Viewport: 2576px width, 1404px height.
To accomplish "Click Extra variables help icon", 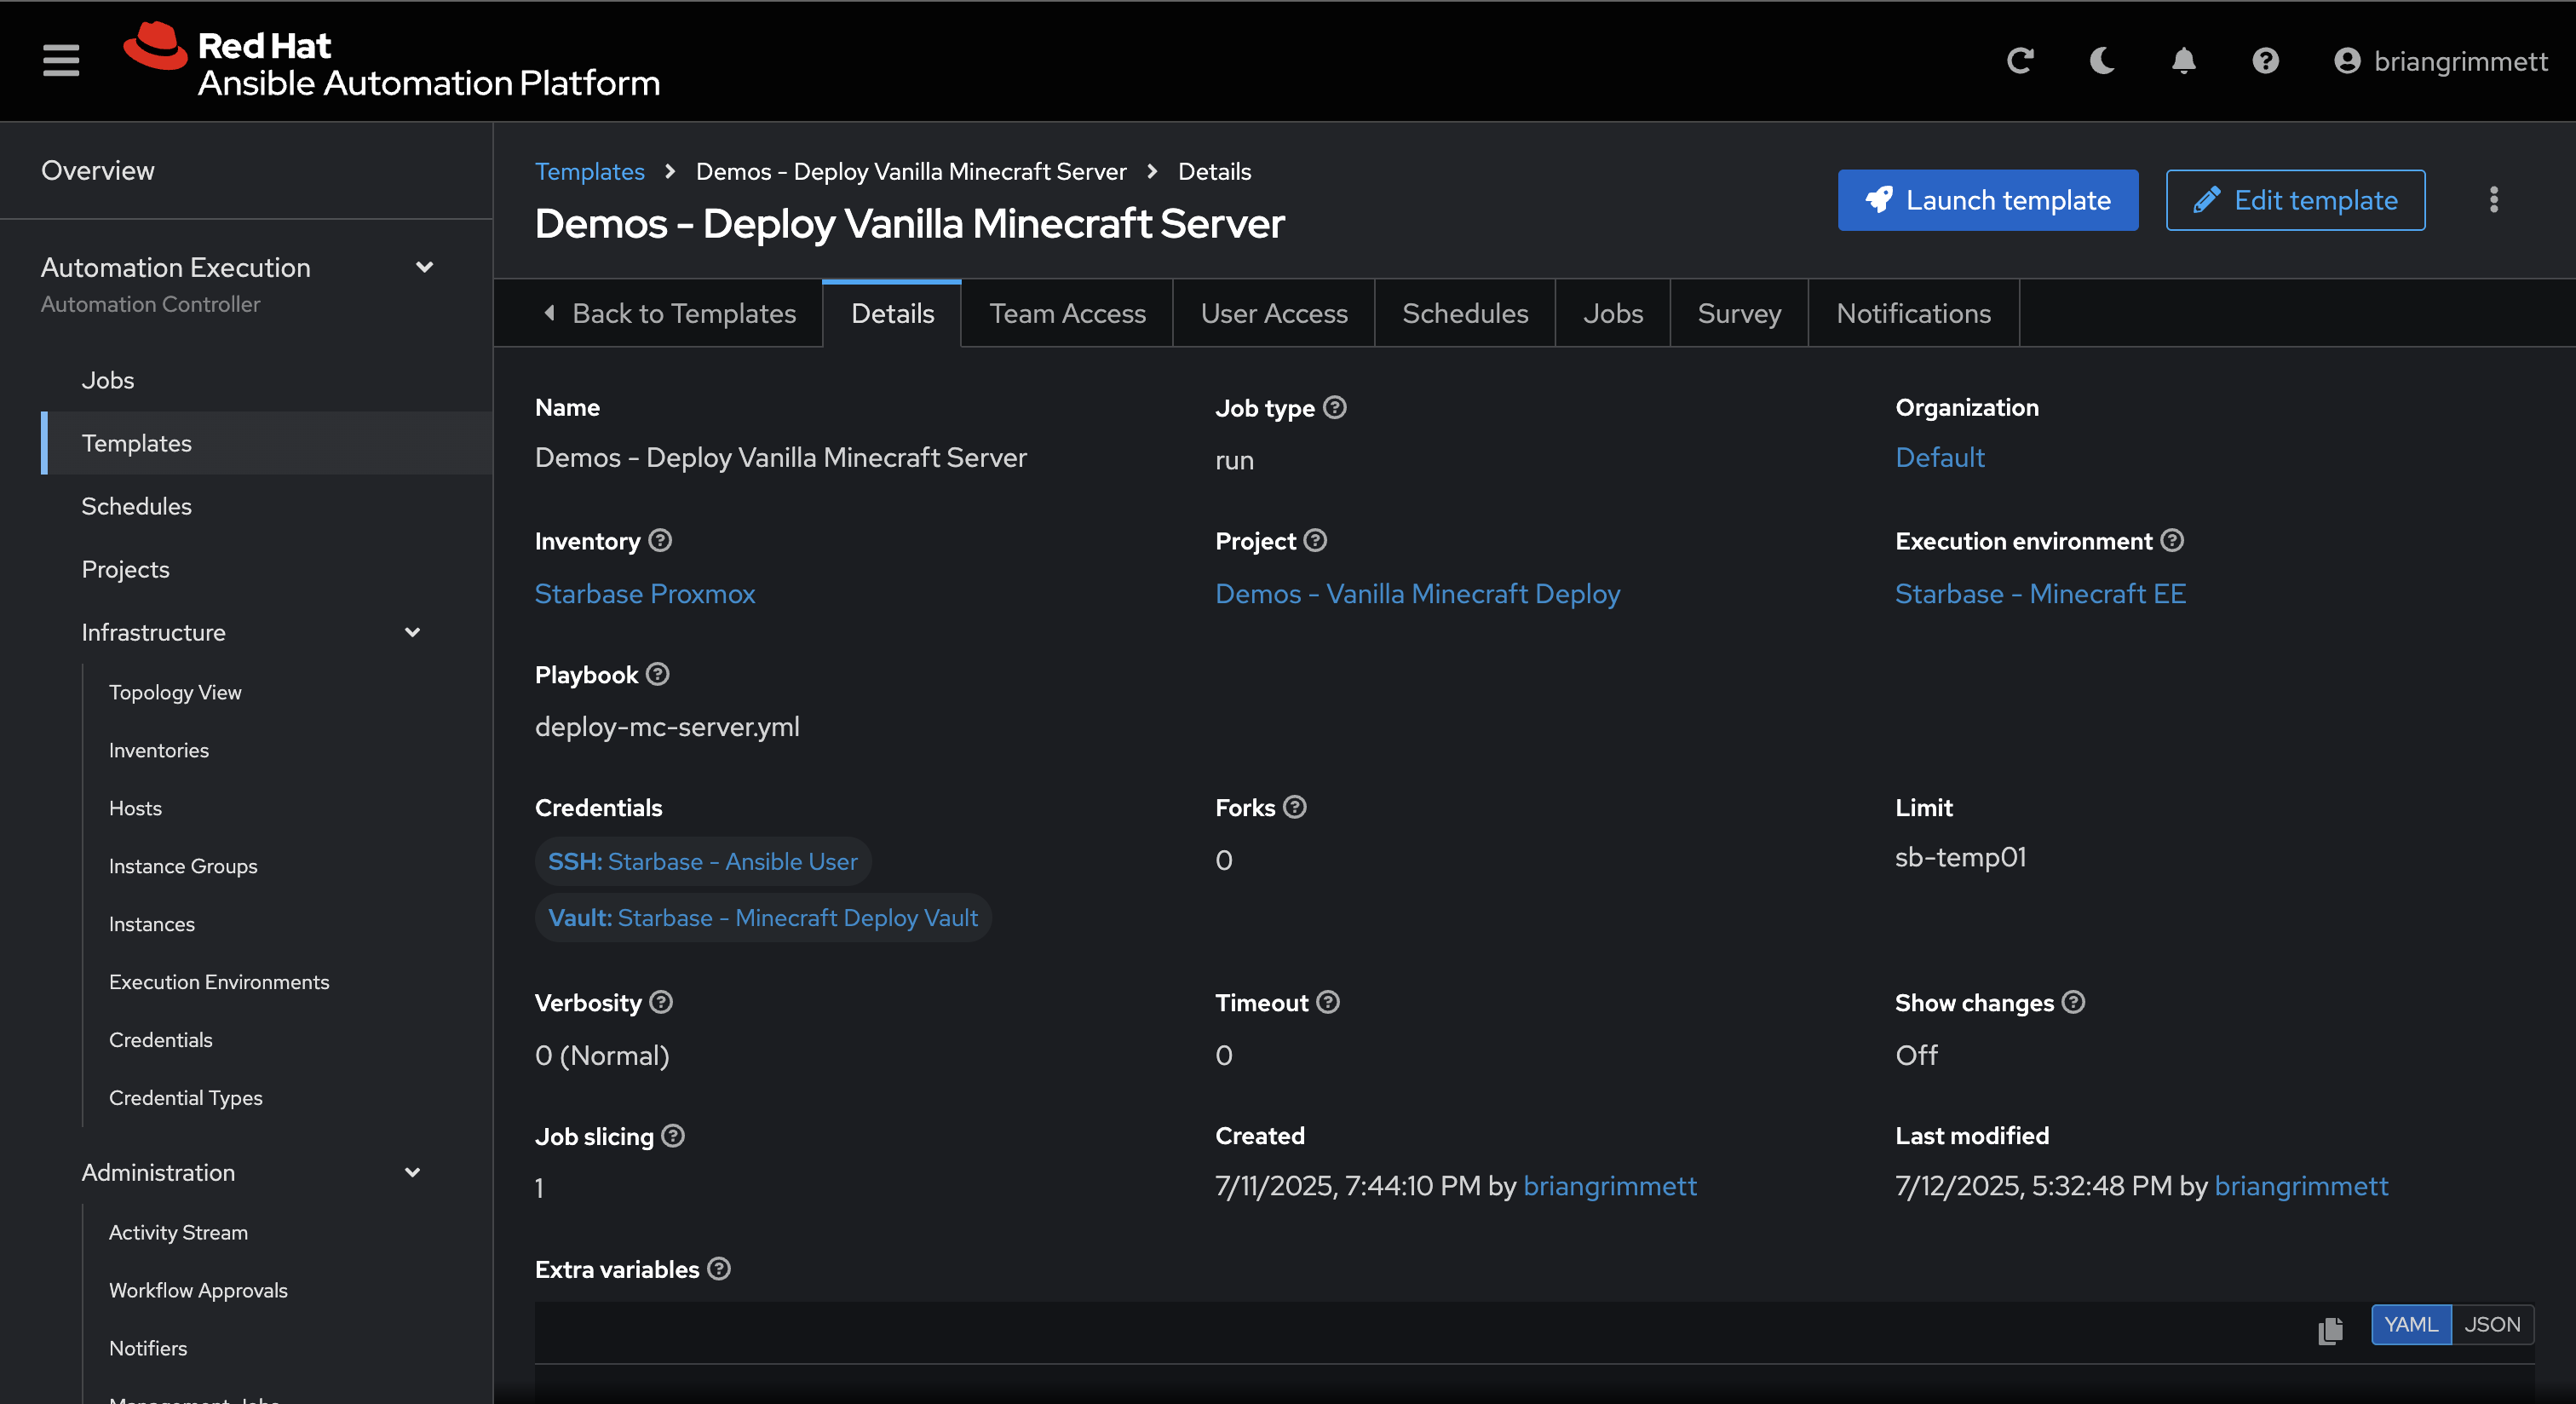I will [x=718, y=1269].
